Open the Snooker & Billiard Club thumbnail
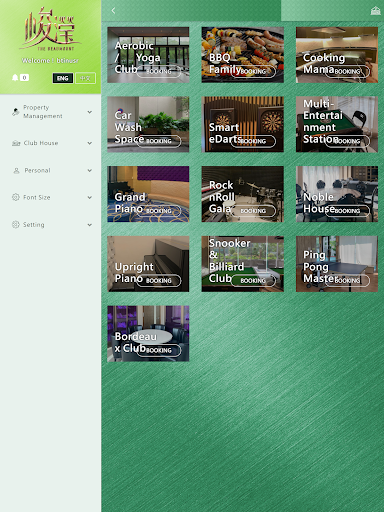Viewport: 384px width, 512px height. (243, 264)
